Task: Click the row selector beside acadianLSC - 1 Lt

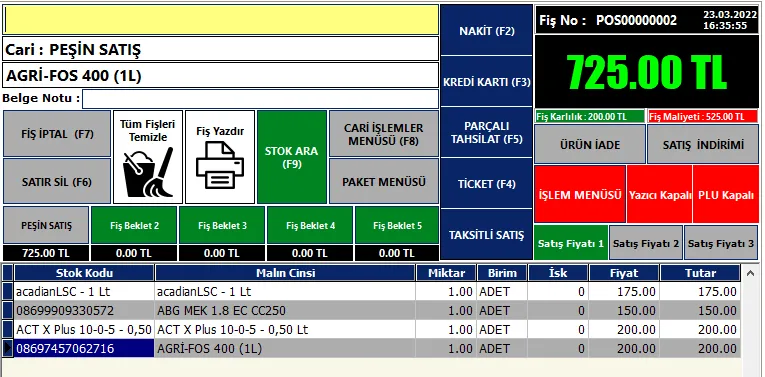Action: point(8,291)
